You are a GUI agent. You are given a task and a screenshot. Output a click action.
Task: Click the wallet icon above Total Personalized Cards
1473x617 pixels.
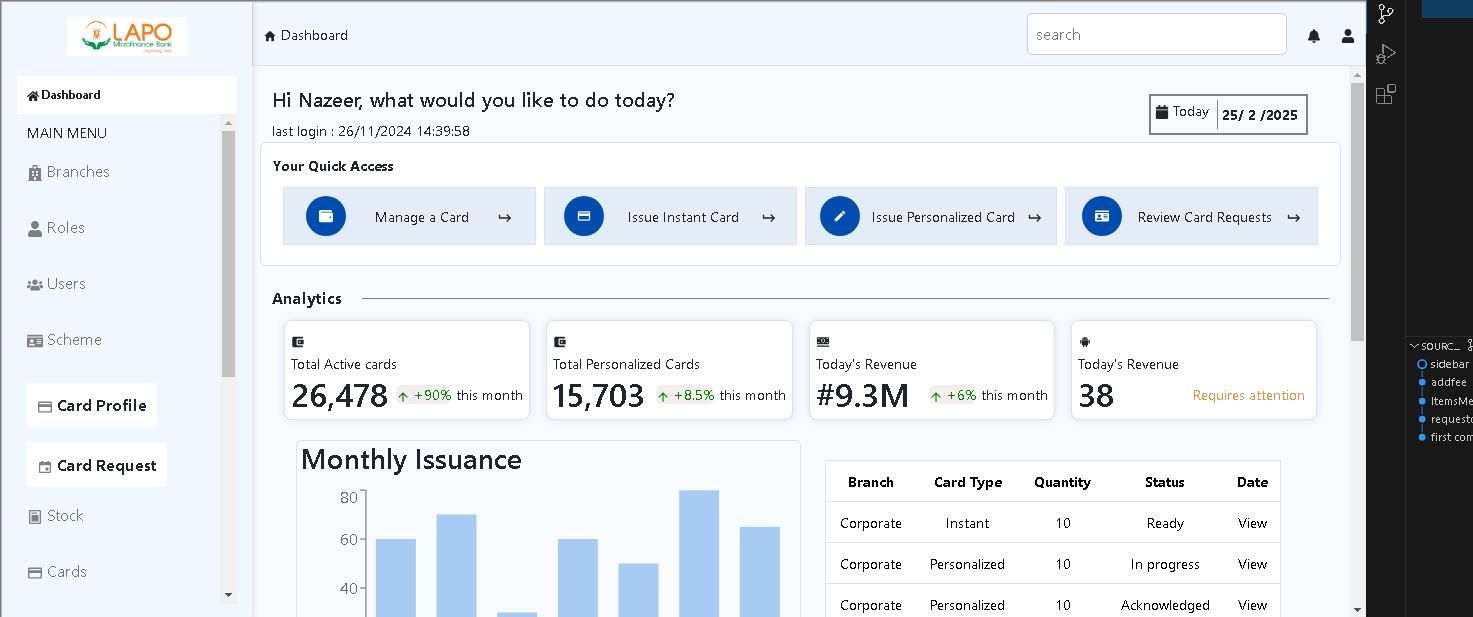(559, 342)
